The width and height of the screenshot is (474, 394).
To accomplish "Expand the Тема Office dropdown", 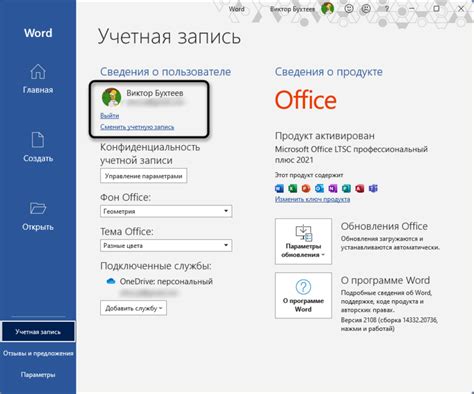I will 166,245.
